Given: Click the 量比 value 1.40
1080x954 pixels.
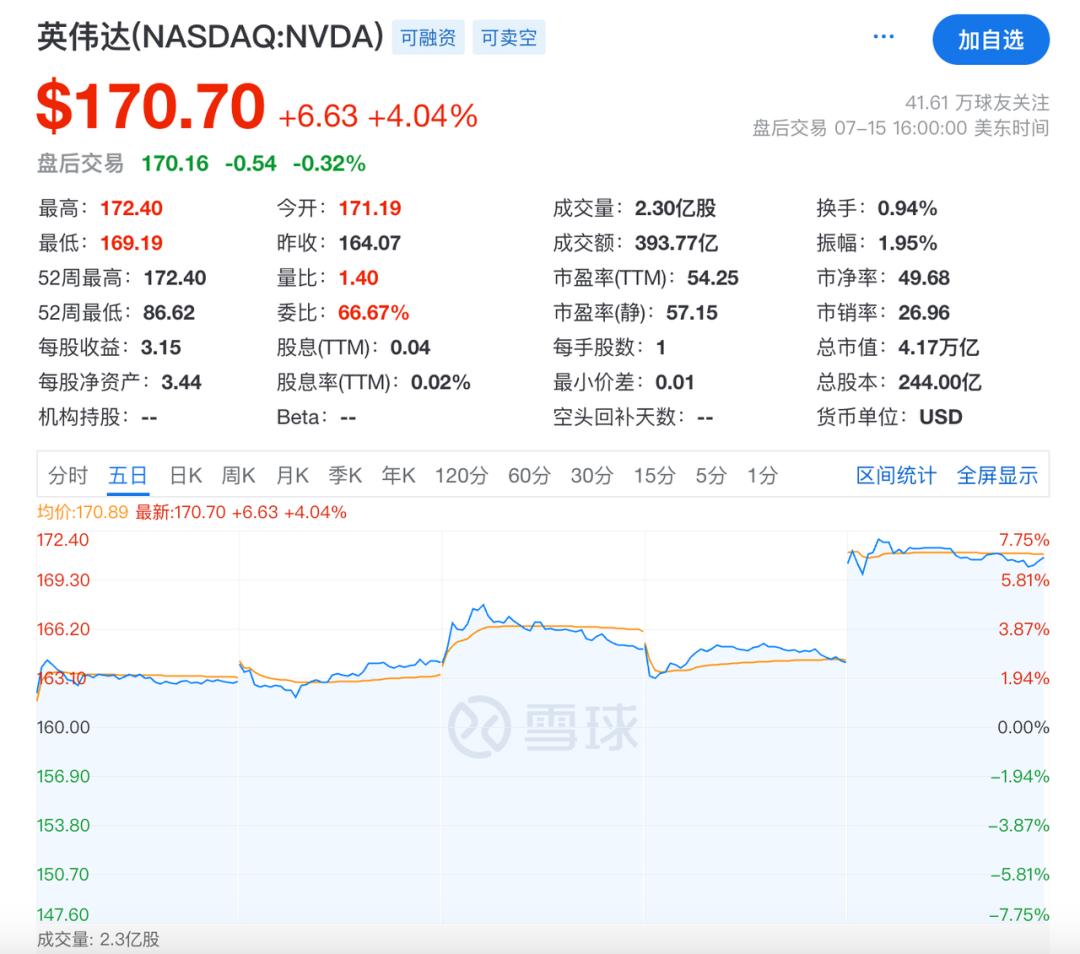Looking at the screenshot, I should click(359, 278).
